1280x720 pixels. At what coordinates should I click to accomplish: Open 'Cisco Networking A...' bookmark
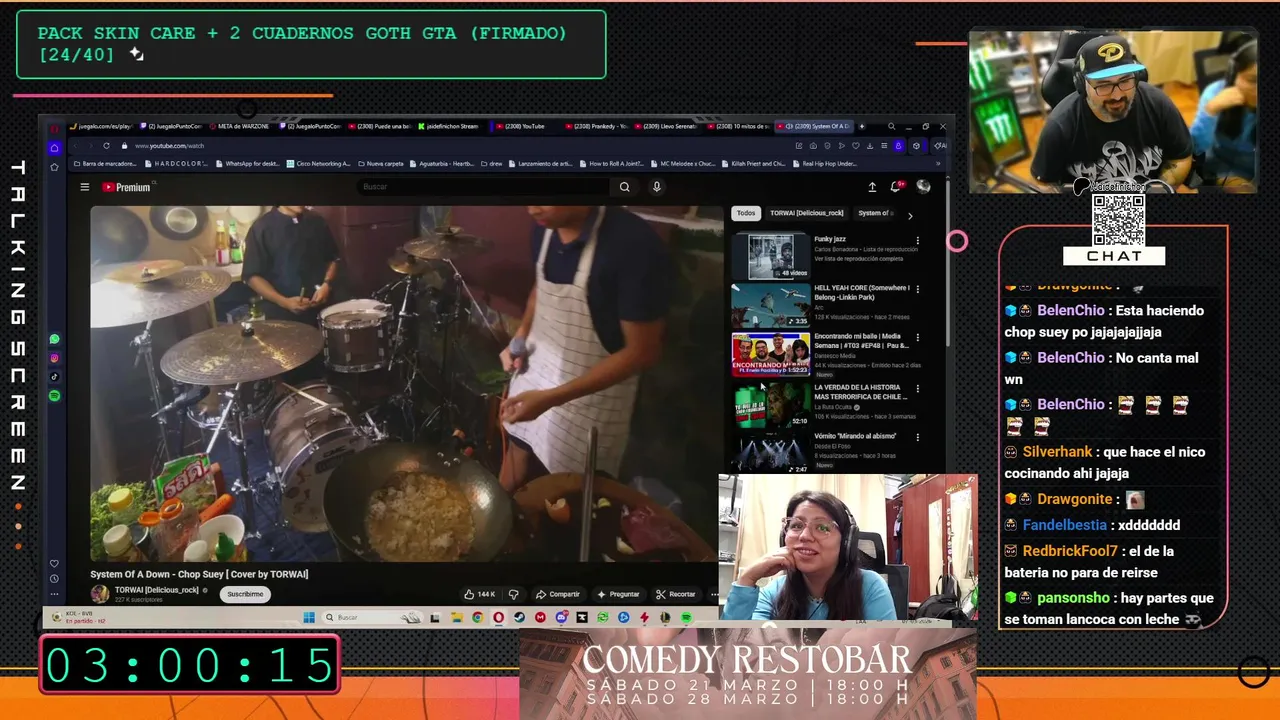pyautogui.click(x=317, y=163)
